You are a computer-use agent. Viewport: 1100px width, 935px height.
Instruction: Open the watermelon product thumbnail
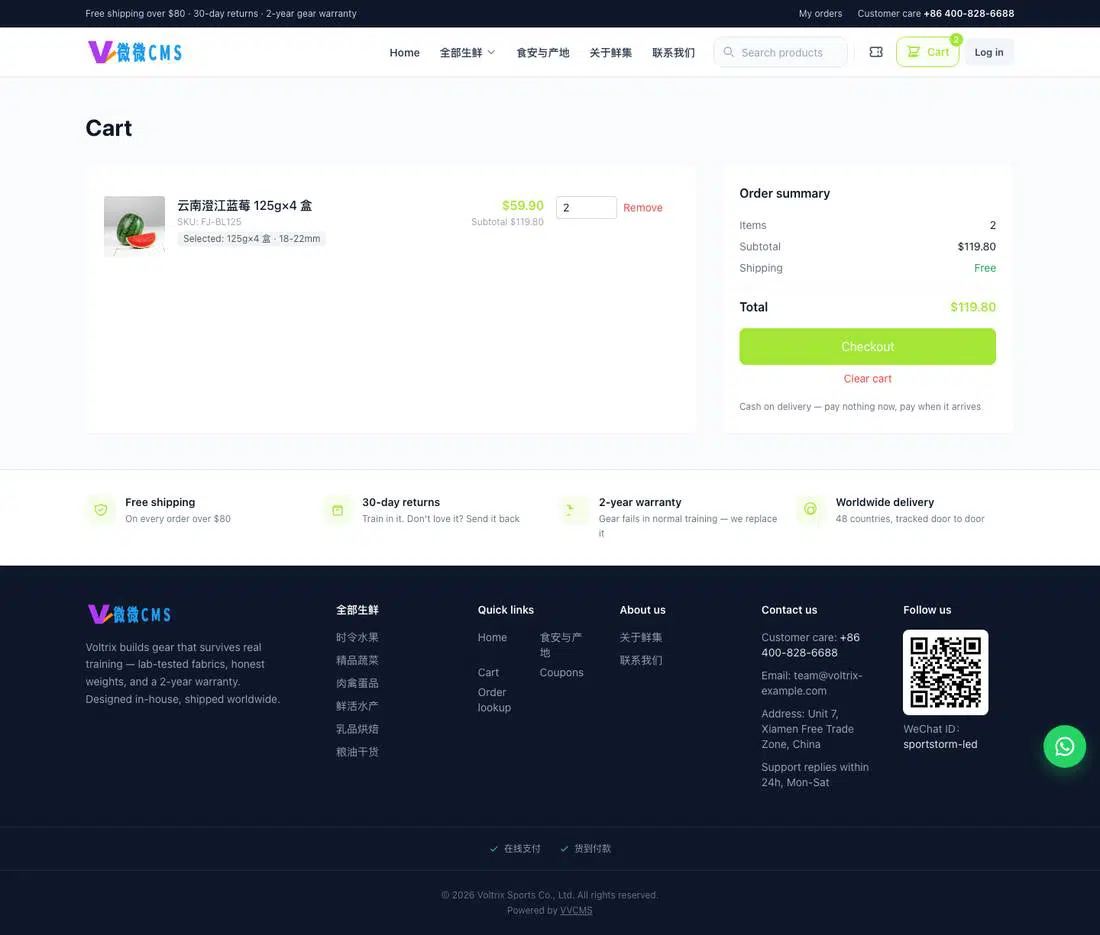pyautogui.click(x=134, y=227)
